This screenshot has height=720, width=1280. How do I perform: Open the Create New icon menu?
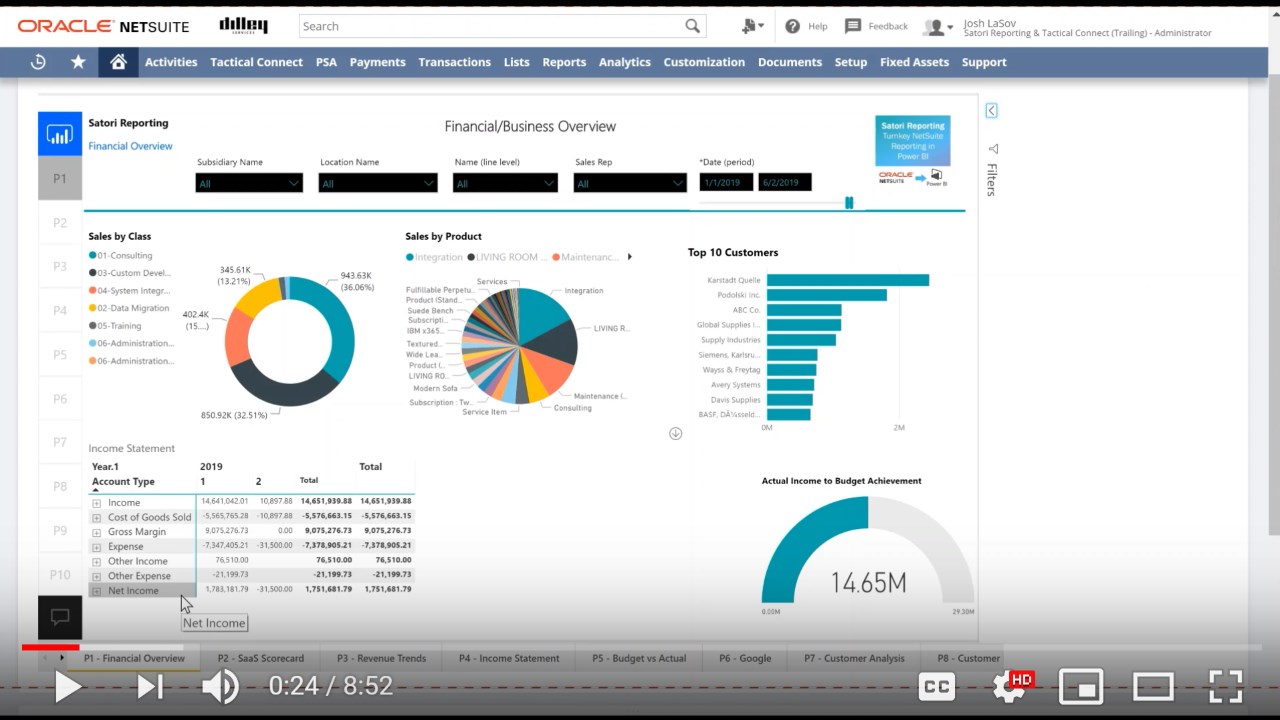(x=752, y=26)
